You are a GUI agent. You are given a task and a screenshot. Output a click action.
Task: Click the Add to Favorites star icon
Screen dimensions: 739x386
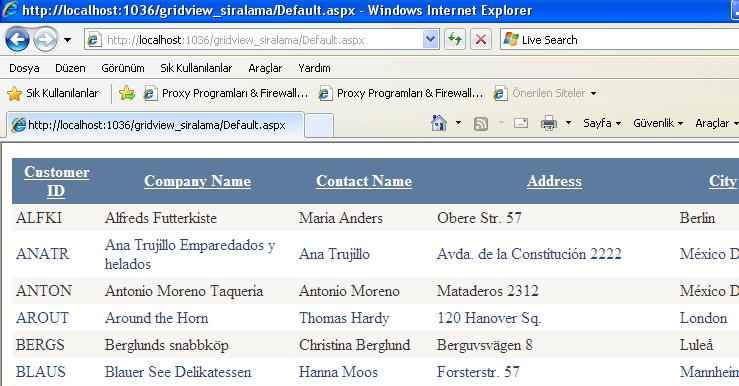coord(127,93)
